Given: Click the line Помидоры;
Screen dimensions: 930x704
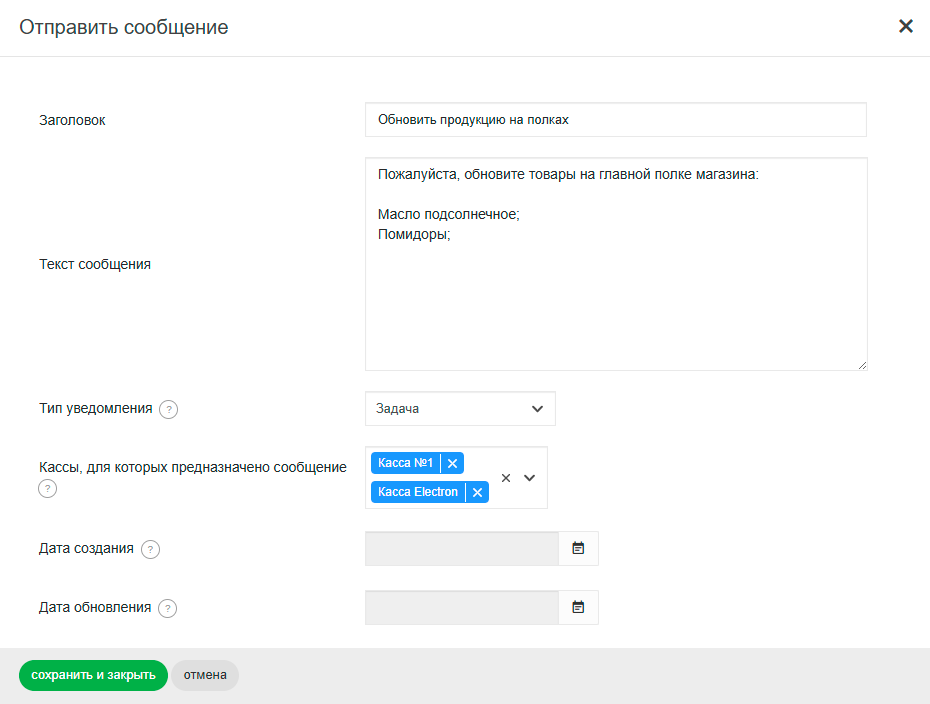Looking at the screenshot, I should click(414, 235).
